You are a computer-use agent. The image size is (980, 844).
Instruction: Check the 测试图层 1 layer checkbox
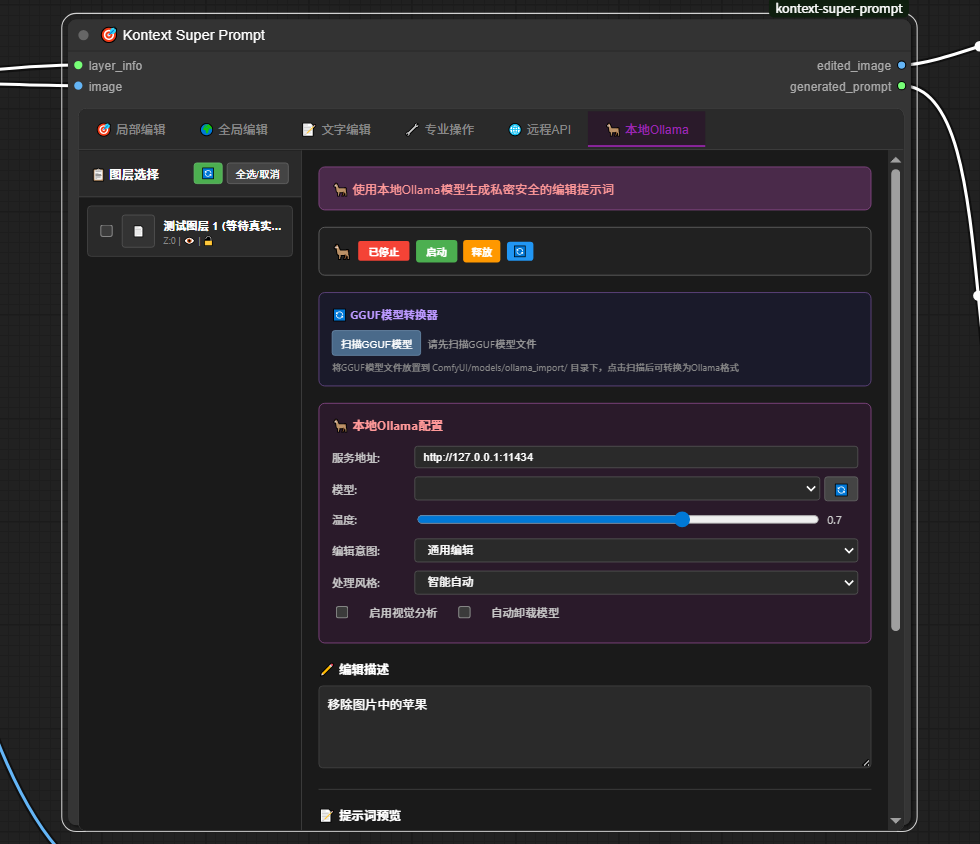click(106, 231)
